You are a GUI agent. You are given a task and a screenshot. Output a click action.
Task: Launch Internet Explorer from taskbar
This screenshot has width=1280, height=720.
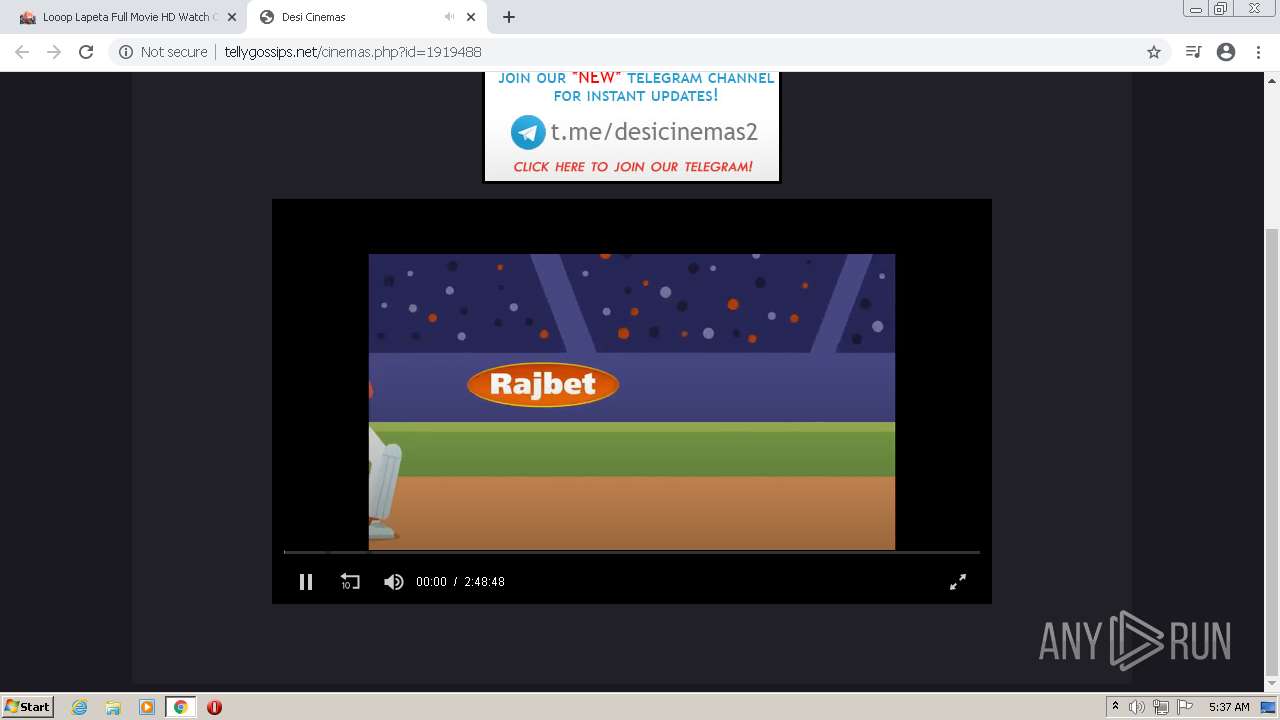click(79, 707)
